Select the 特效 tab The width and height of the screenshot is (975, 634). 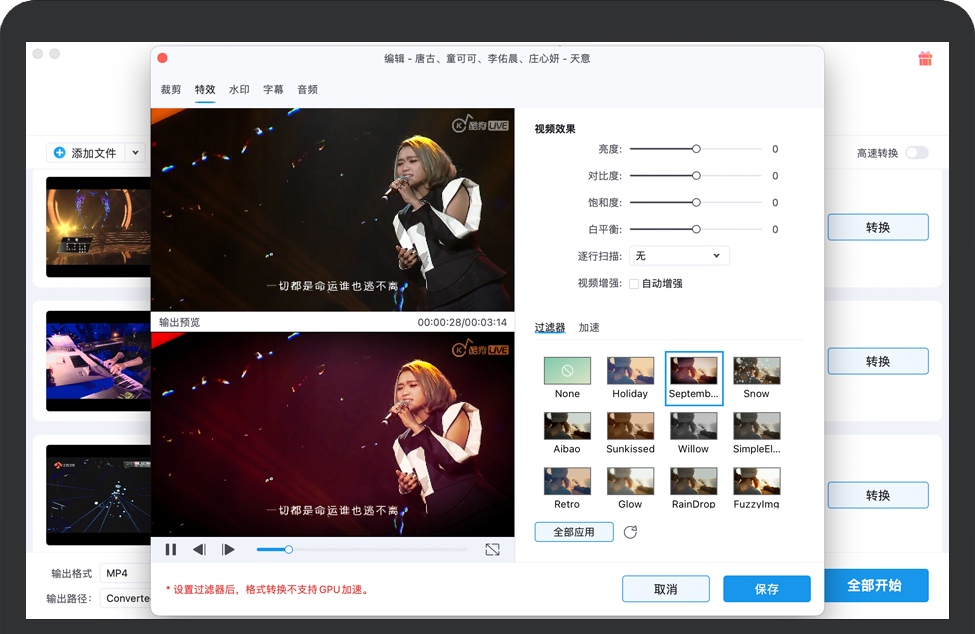(x=205, y=90)
